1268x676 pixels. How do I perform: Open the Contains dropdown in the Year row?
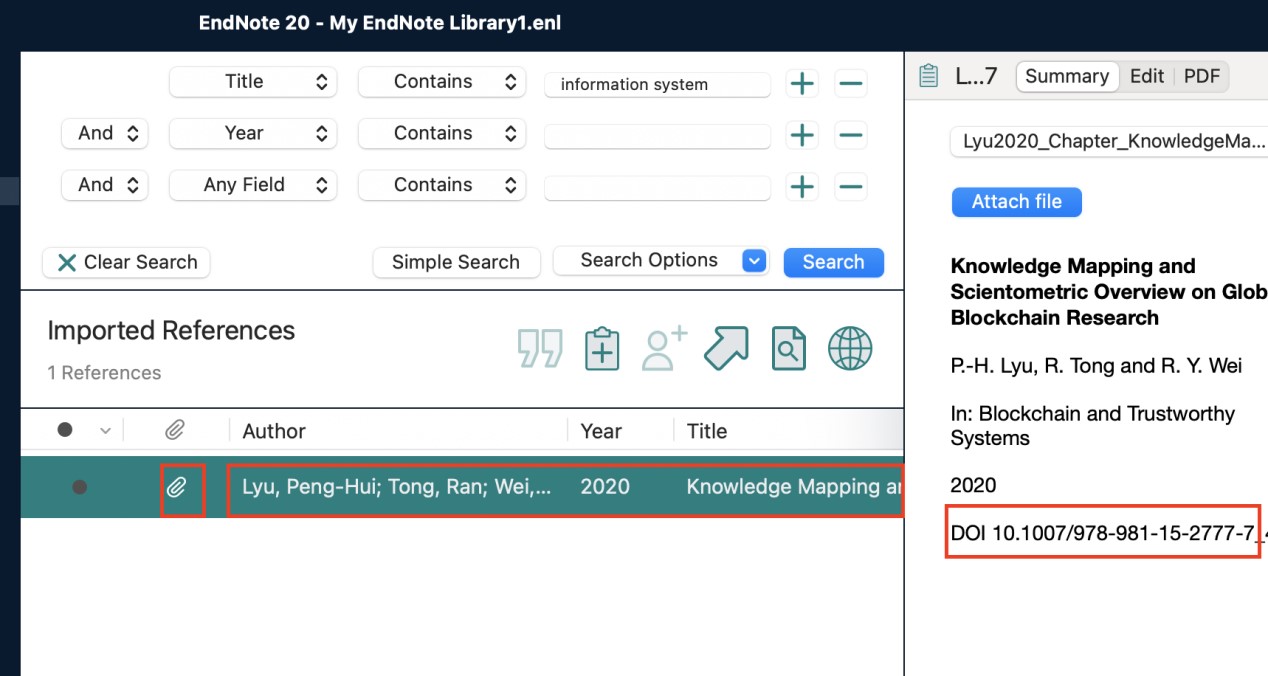pyautogui.click(x=442, y=133)
